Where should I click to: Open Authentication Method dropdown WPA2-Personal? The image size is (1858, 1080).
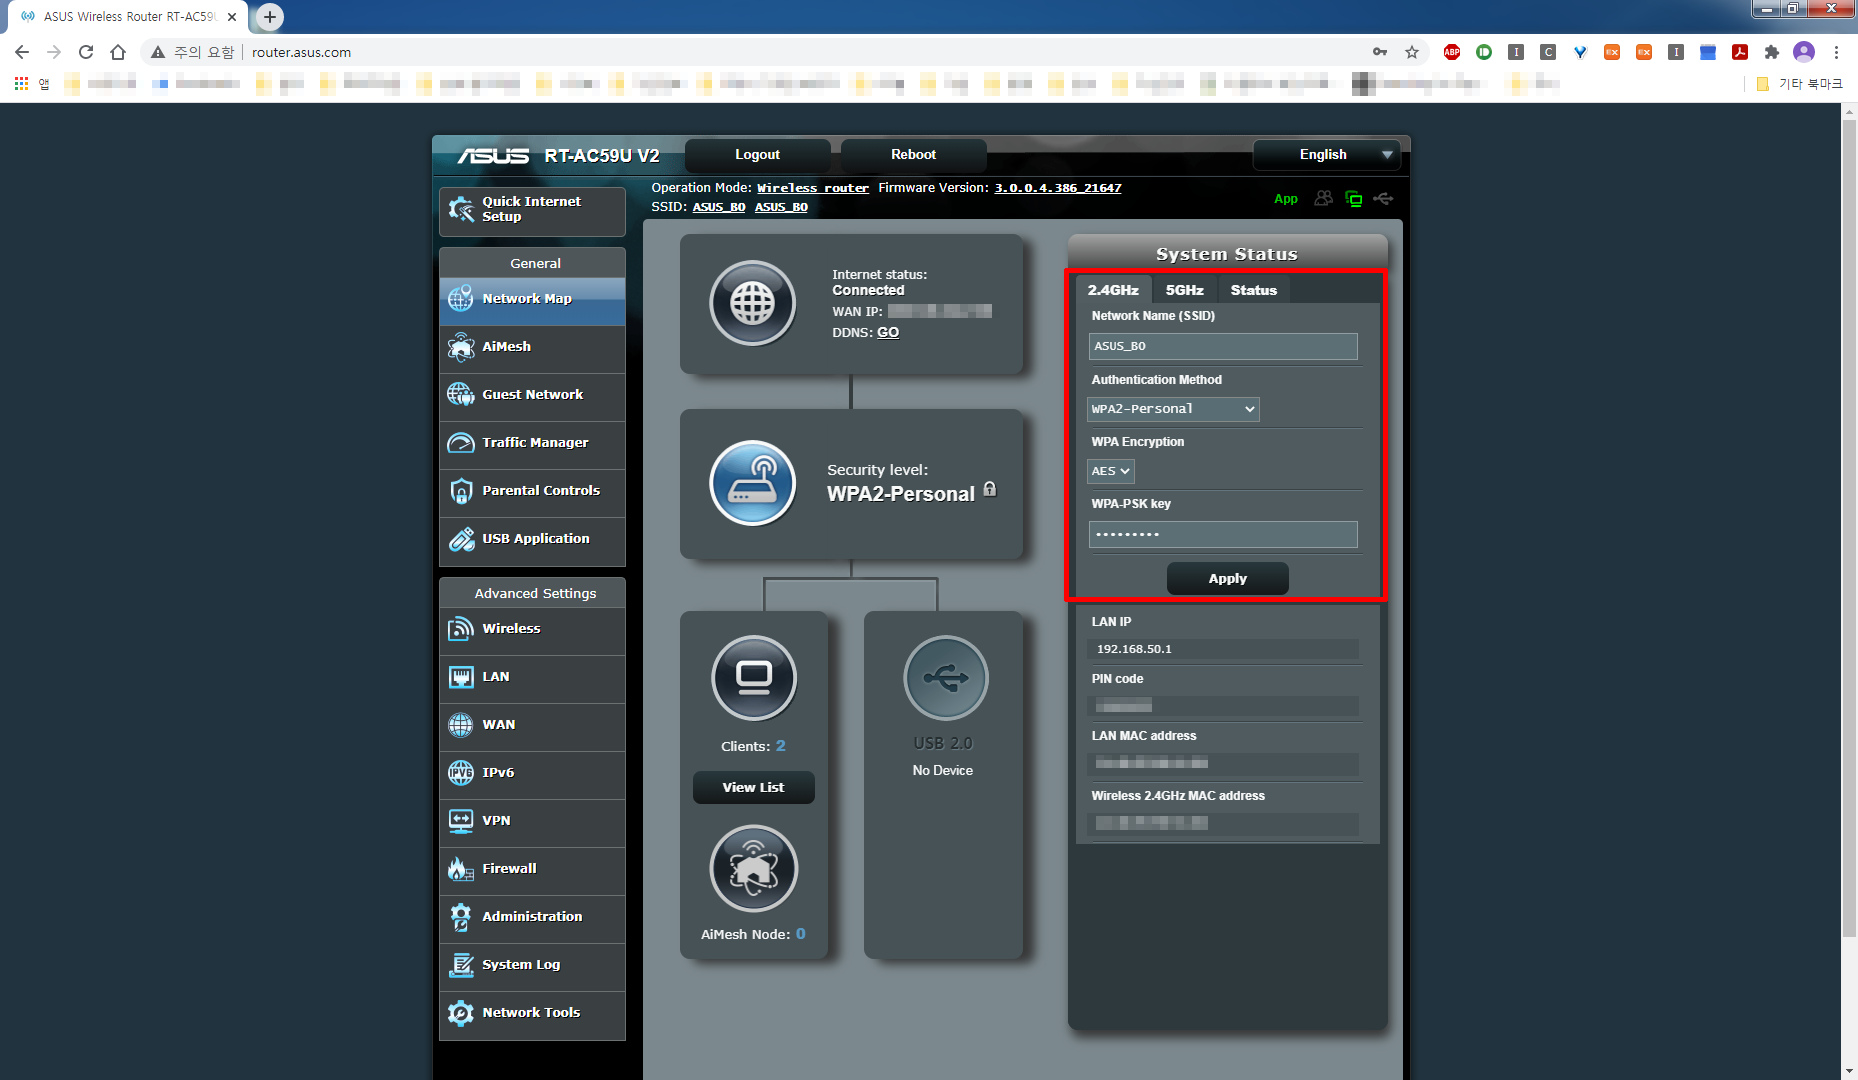[x=1173, y=409]
